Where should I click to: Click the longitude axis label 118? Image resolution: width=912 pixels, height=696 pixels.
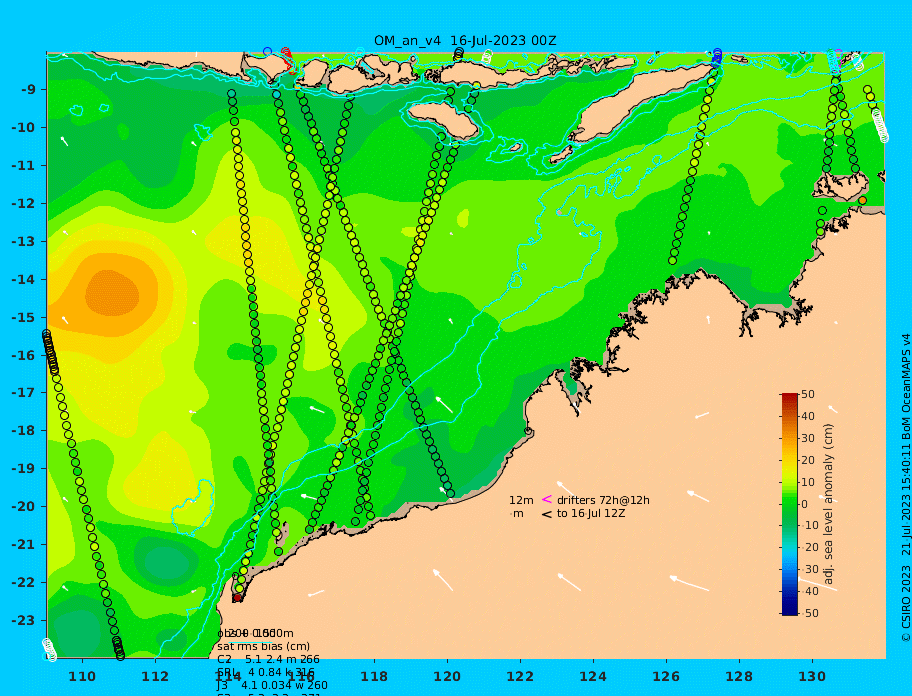(x=374, y=677)
